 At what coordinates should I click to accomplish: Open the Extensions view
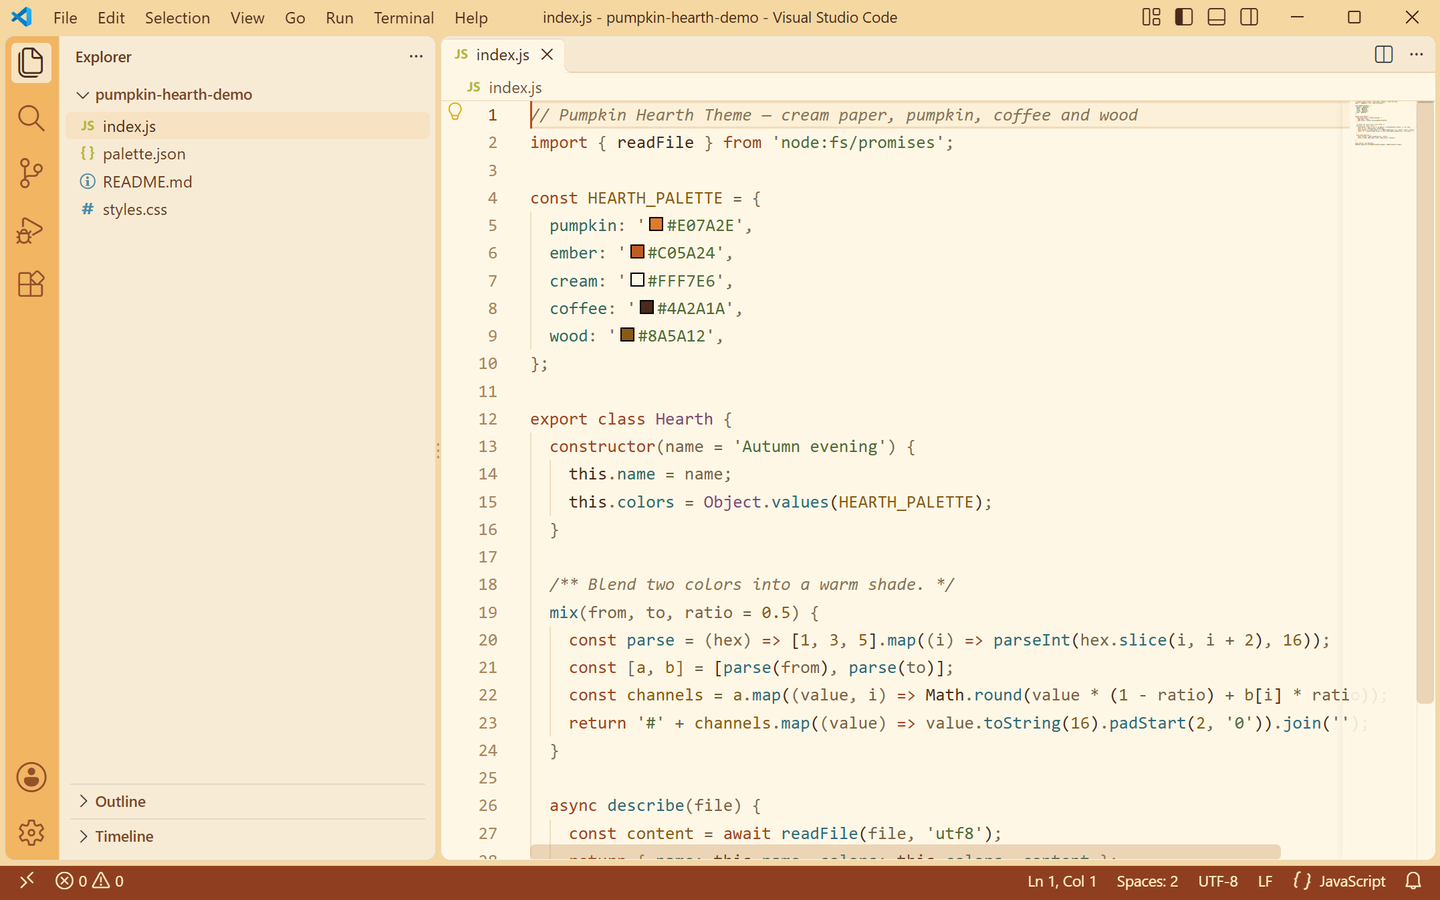[31, 284]
